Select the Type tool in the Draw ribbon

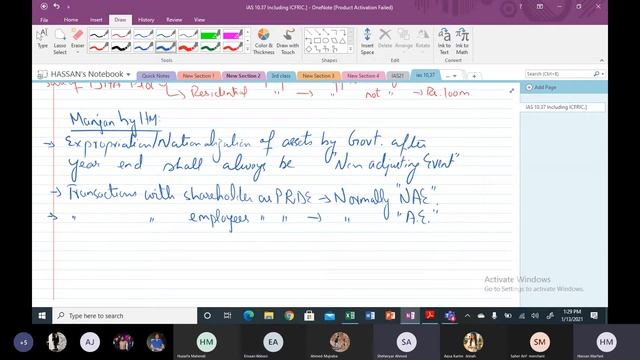coord(42,39)
